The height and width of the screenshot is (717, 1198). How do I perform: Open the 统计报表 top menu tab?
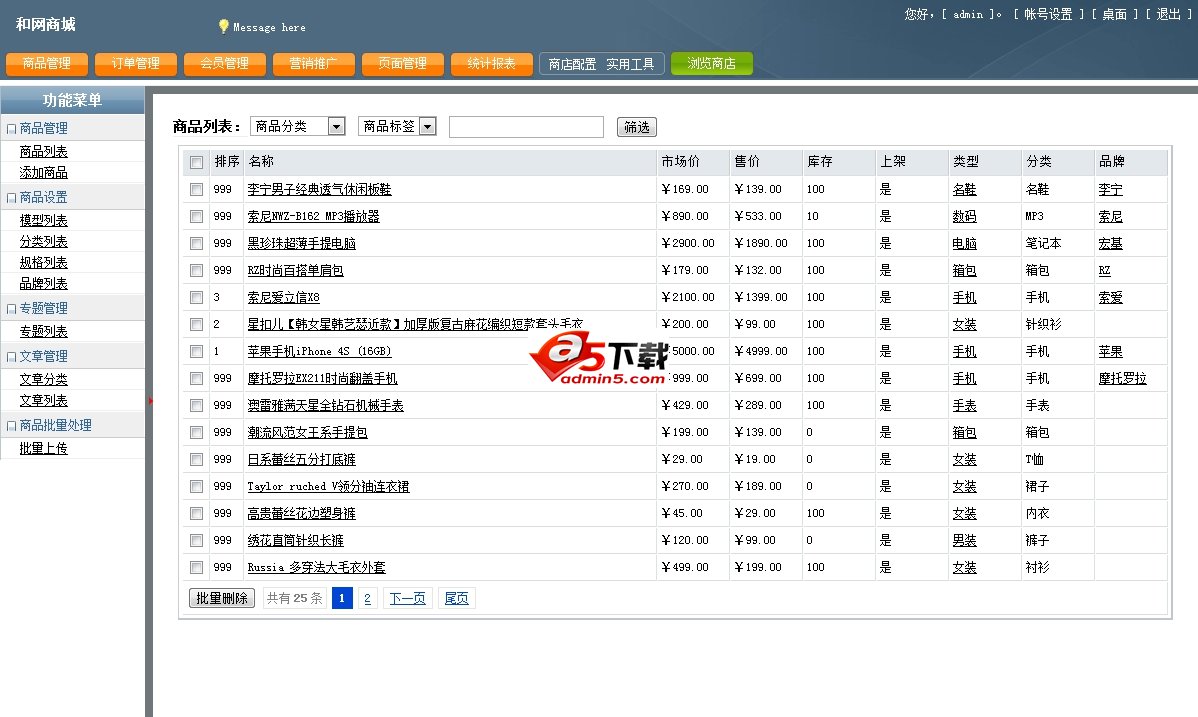[492, 63]
